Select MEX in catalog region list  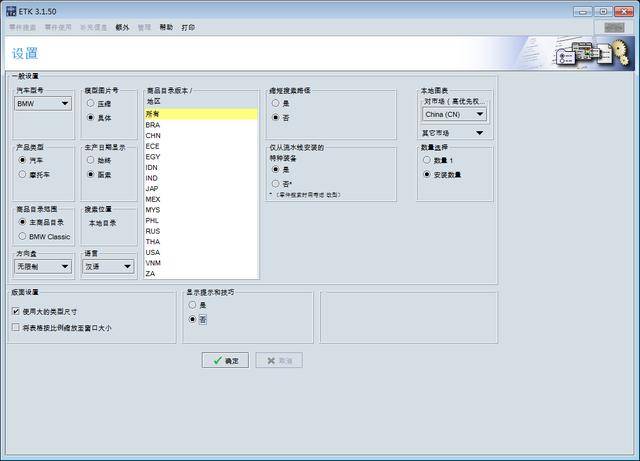click(x=201, y=199)
